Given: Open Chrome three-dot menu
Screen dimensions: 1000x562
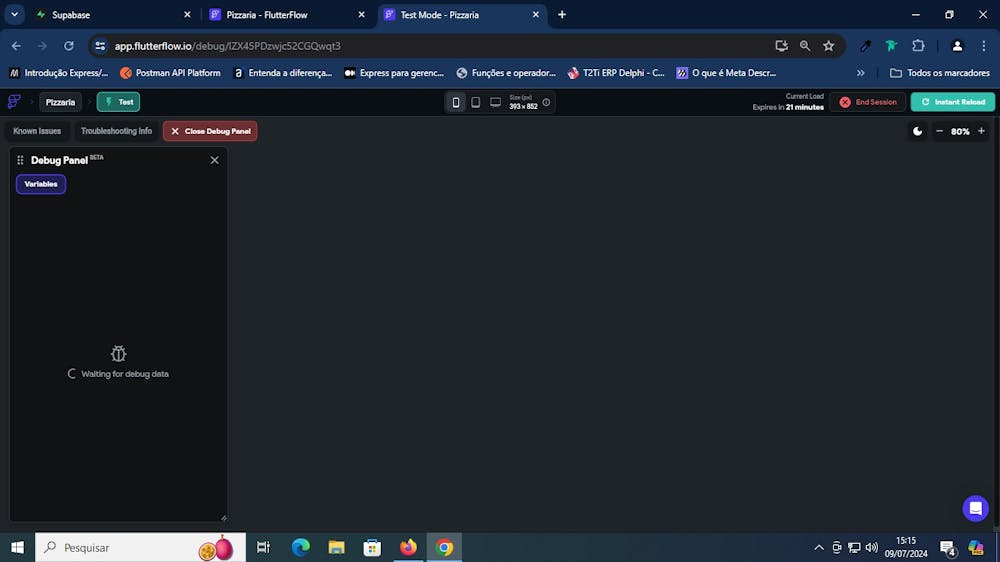Looking at the screenshot, I should pyautogui.click(x=983, y=46).
